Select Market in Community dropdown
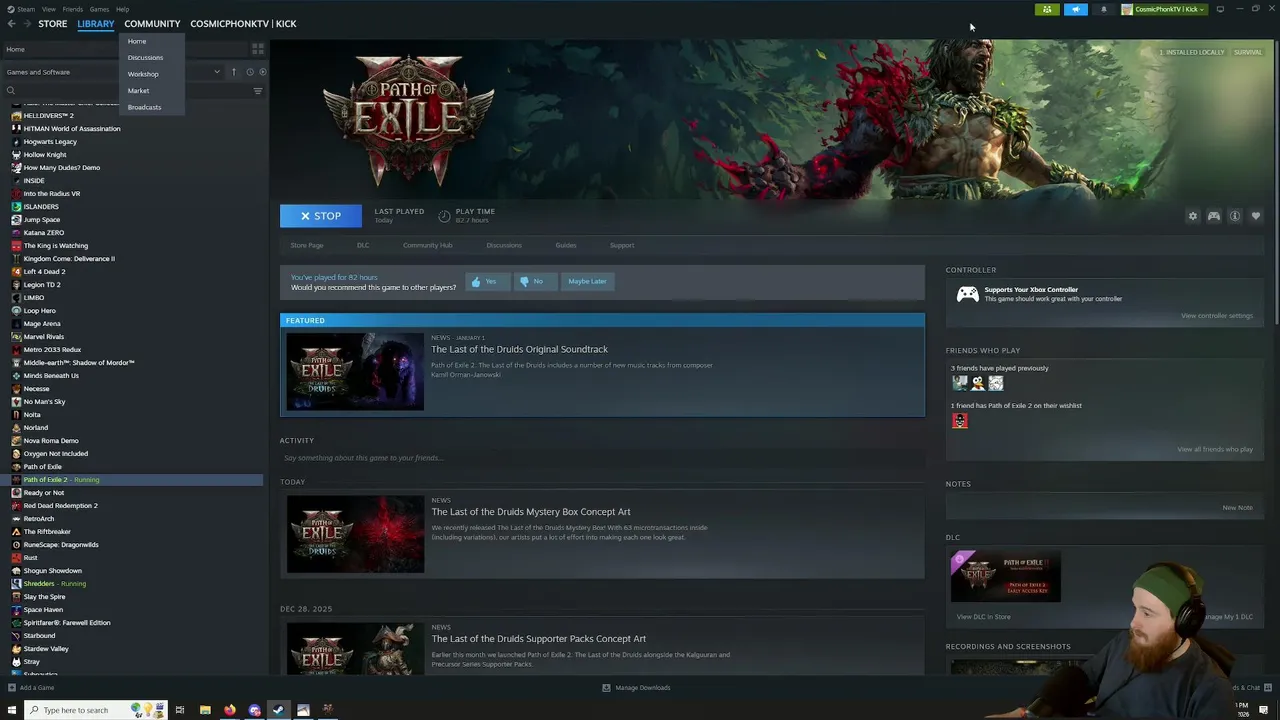The width and height of the screenshot is (1280, 720). (x=138, y=91)
